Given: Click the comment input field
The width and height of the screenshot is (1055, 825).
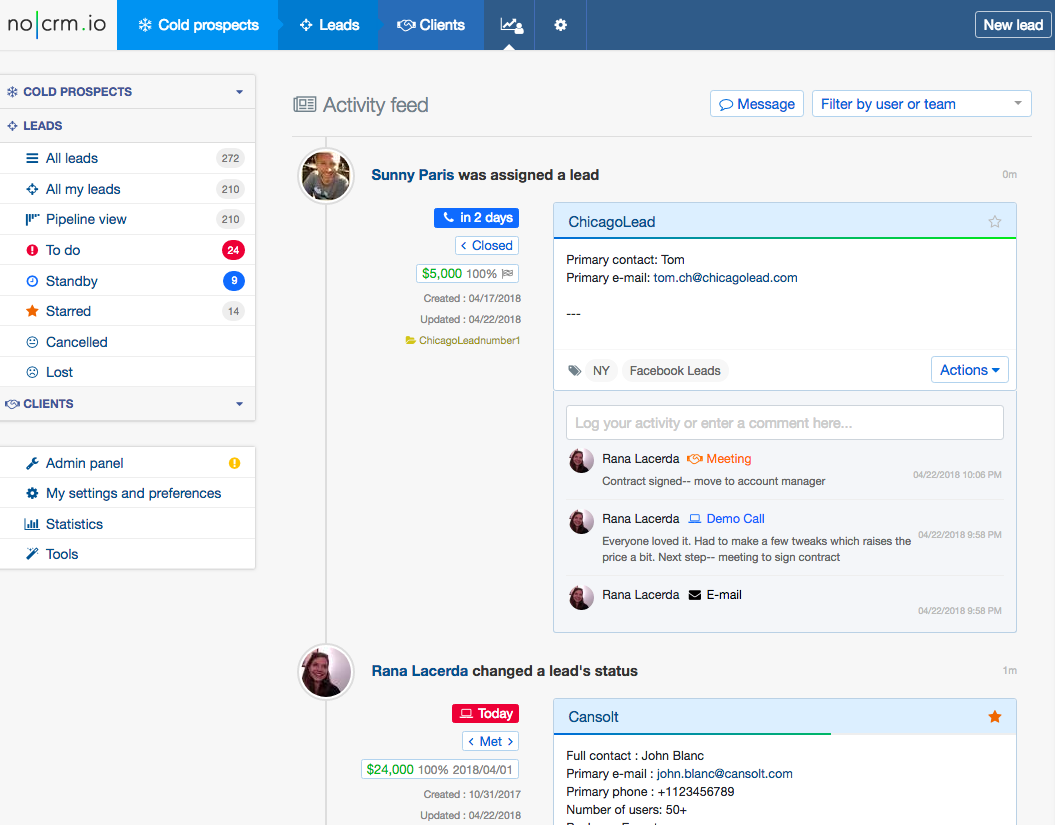Looking at the screenshot, I should pyautogui.click(x=785, y=423).
